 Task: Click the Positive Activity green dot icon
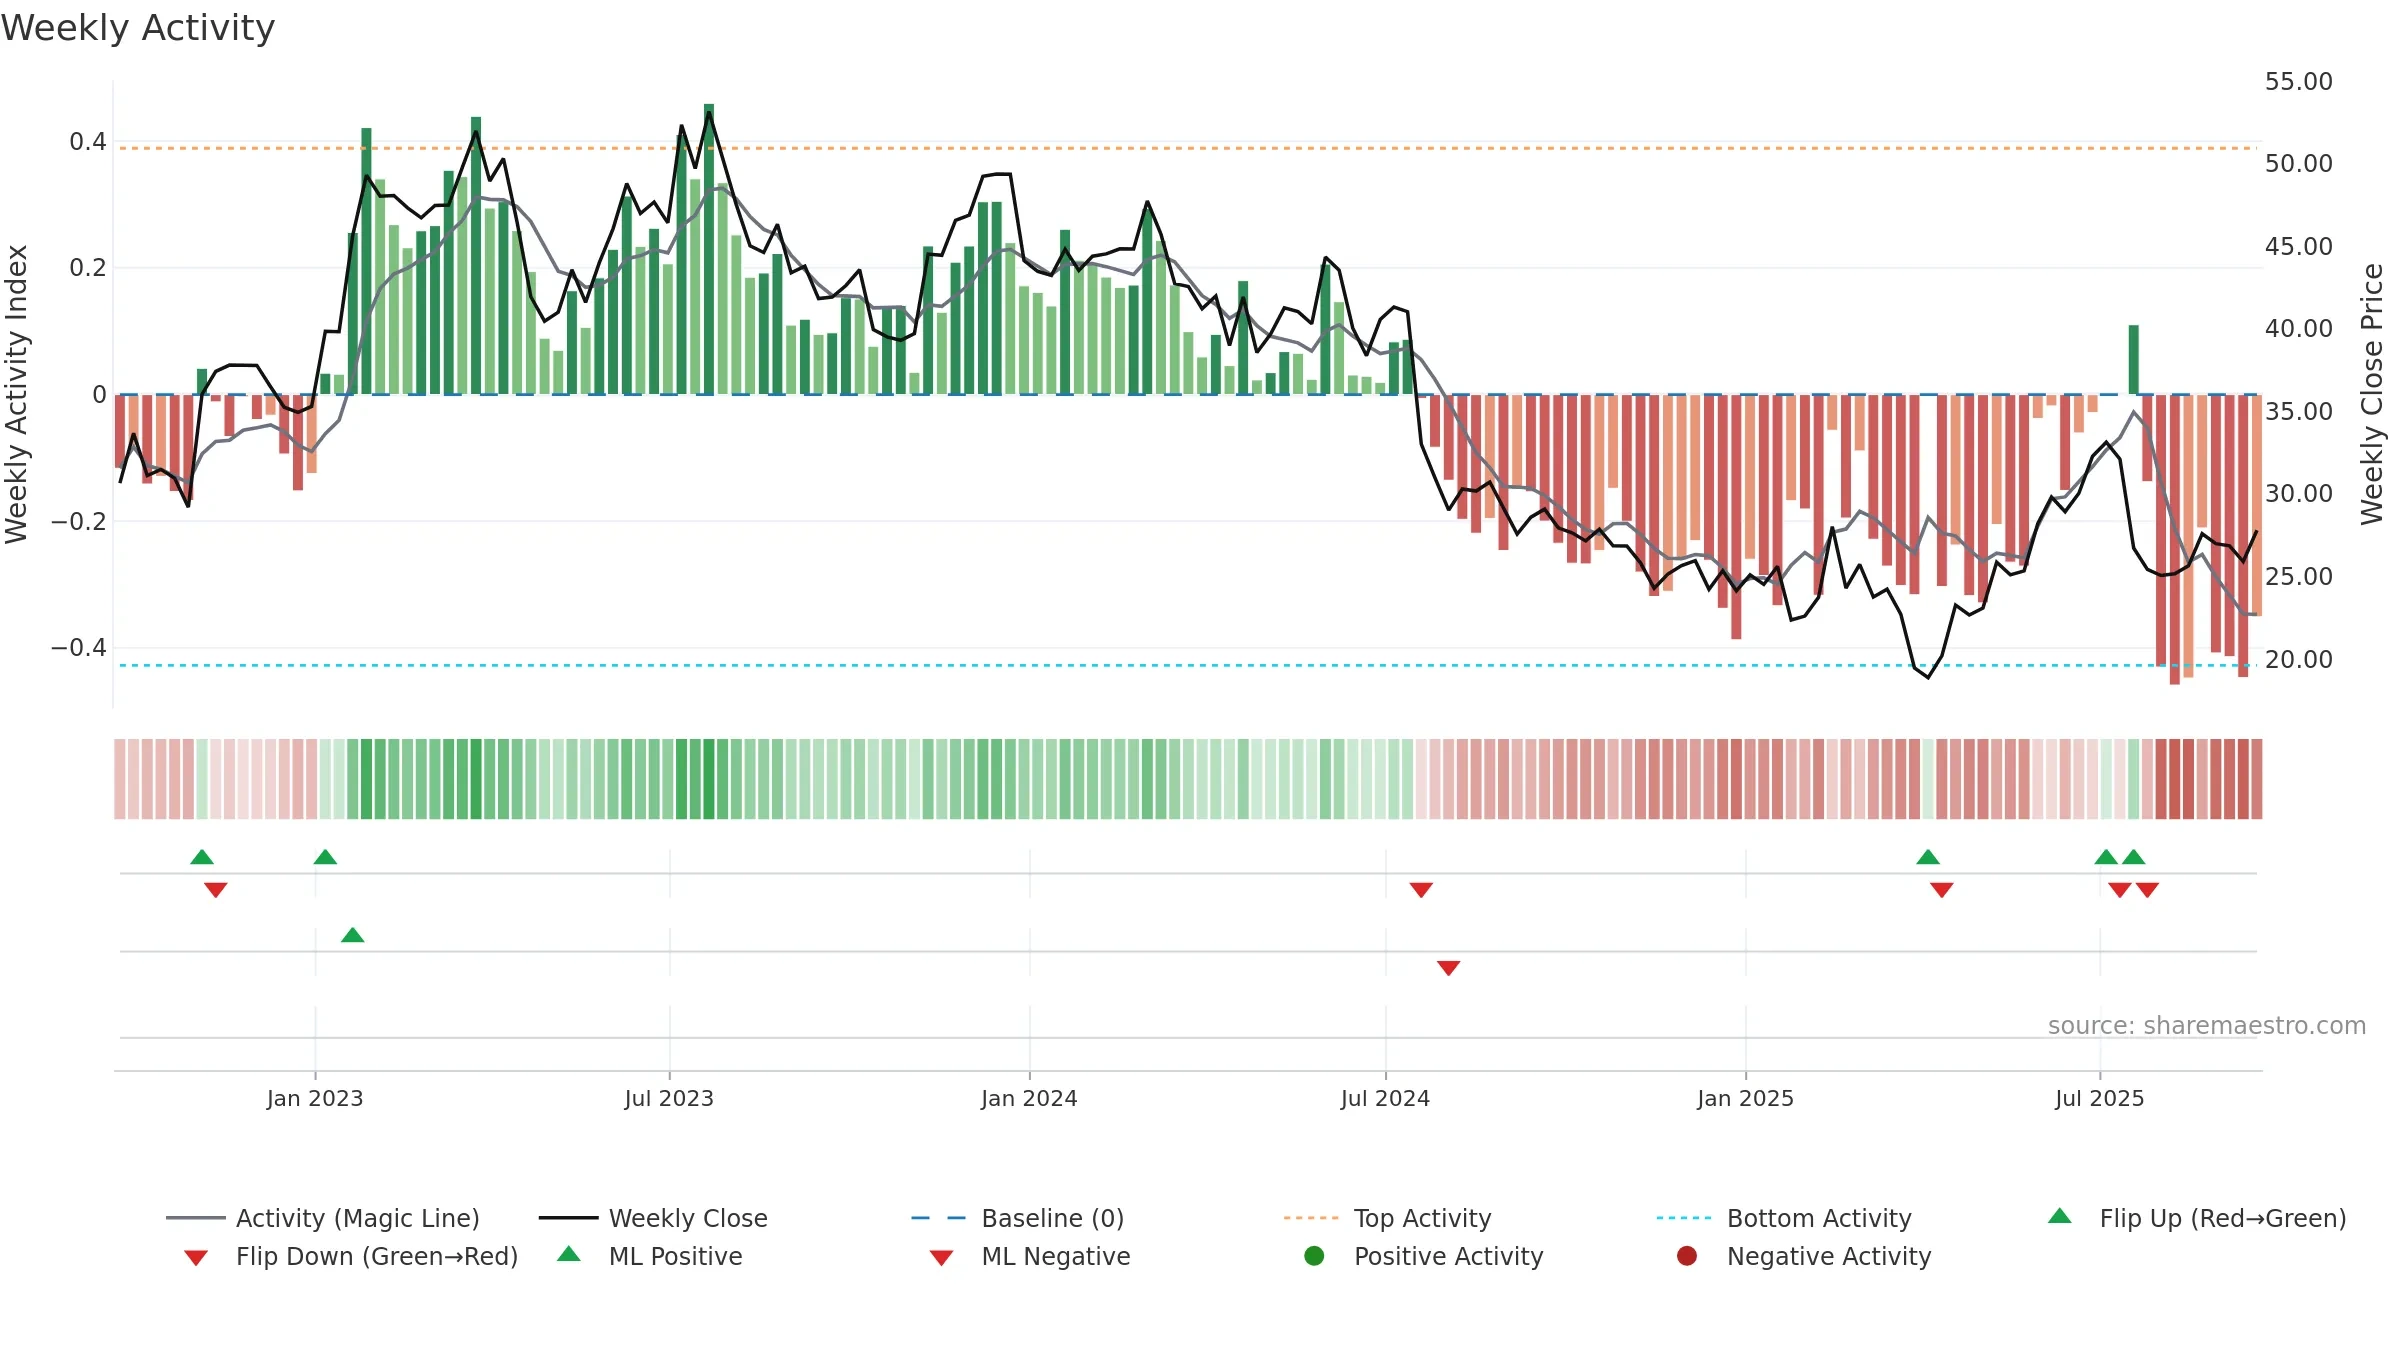1314,1256
